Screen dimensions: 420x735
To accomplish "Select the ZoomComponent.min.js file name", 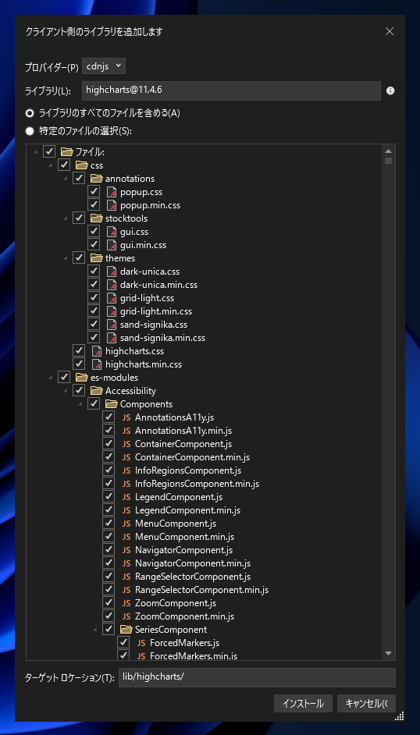I will click(x=184, y=616).
